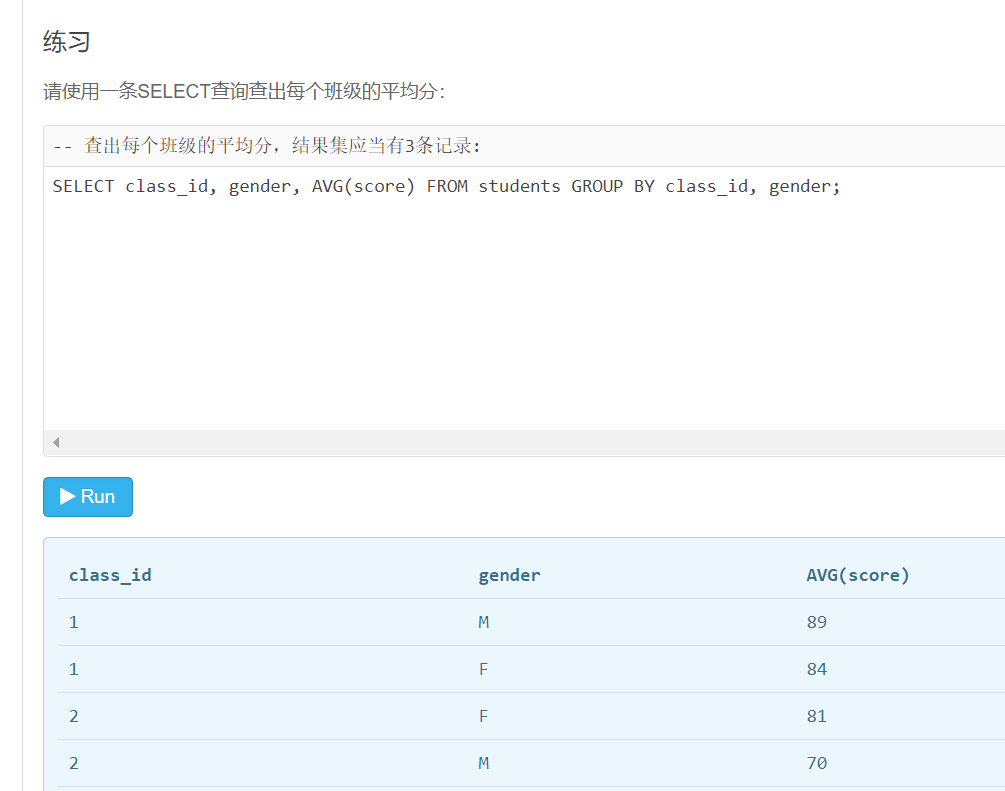The height and width of the screenshot is (791, 1005).
Task: Click the AVG(score) column header
Action: pyautogui.click(x=858, y=575)
